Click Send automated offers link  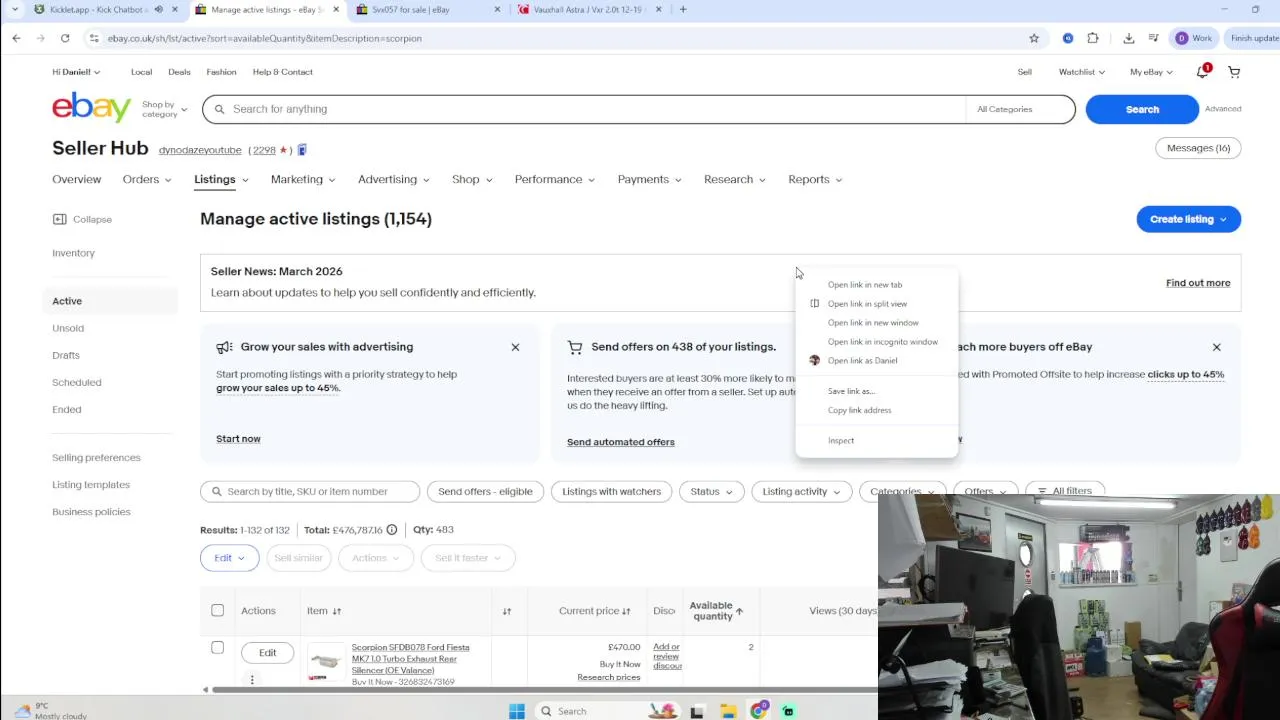pyautogui.click(x=621, y=442)
